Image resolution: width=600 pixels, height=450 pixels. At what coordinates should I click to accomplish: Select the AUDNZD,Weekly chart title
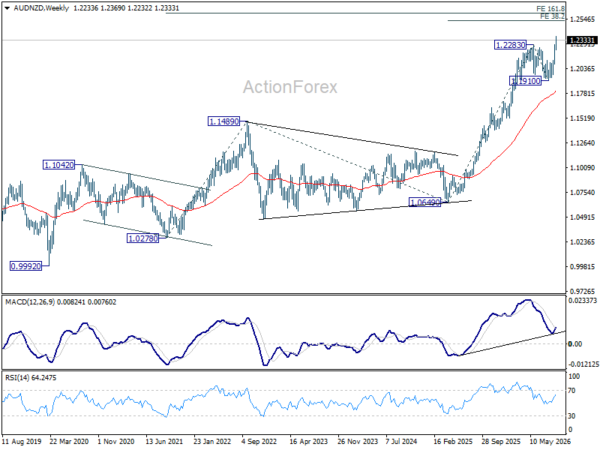click(x=41, y=8)
